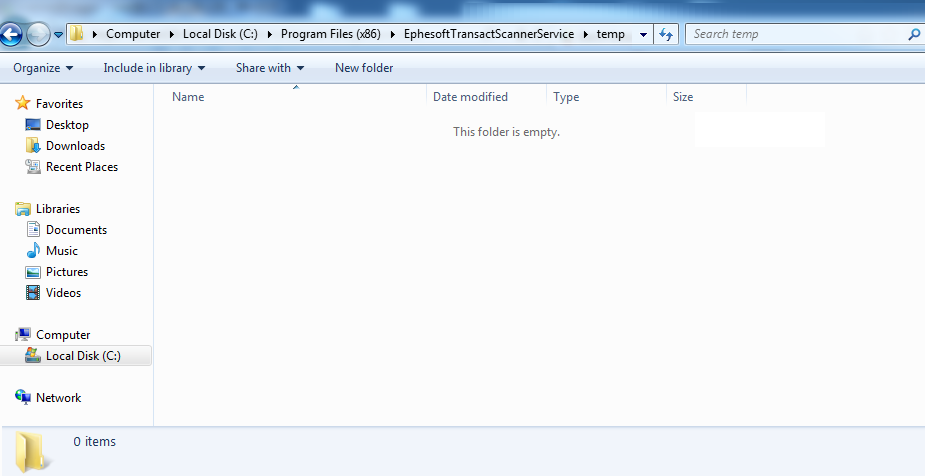Viewport: 925px width, 476px height.
Task: Click the folder icon in details pane
Action: (x=31, y=451)
